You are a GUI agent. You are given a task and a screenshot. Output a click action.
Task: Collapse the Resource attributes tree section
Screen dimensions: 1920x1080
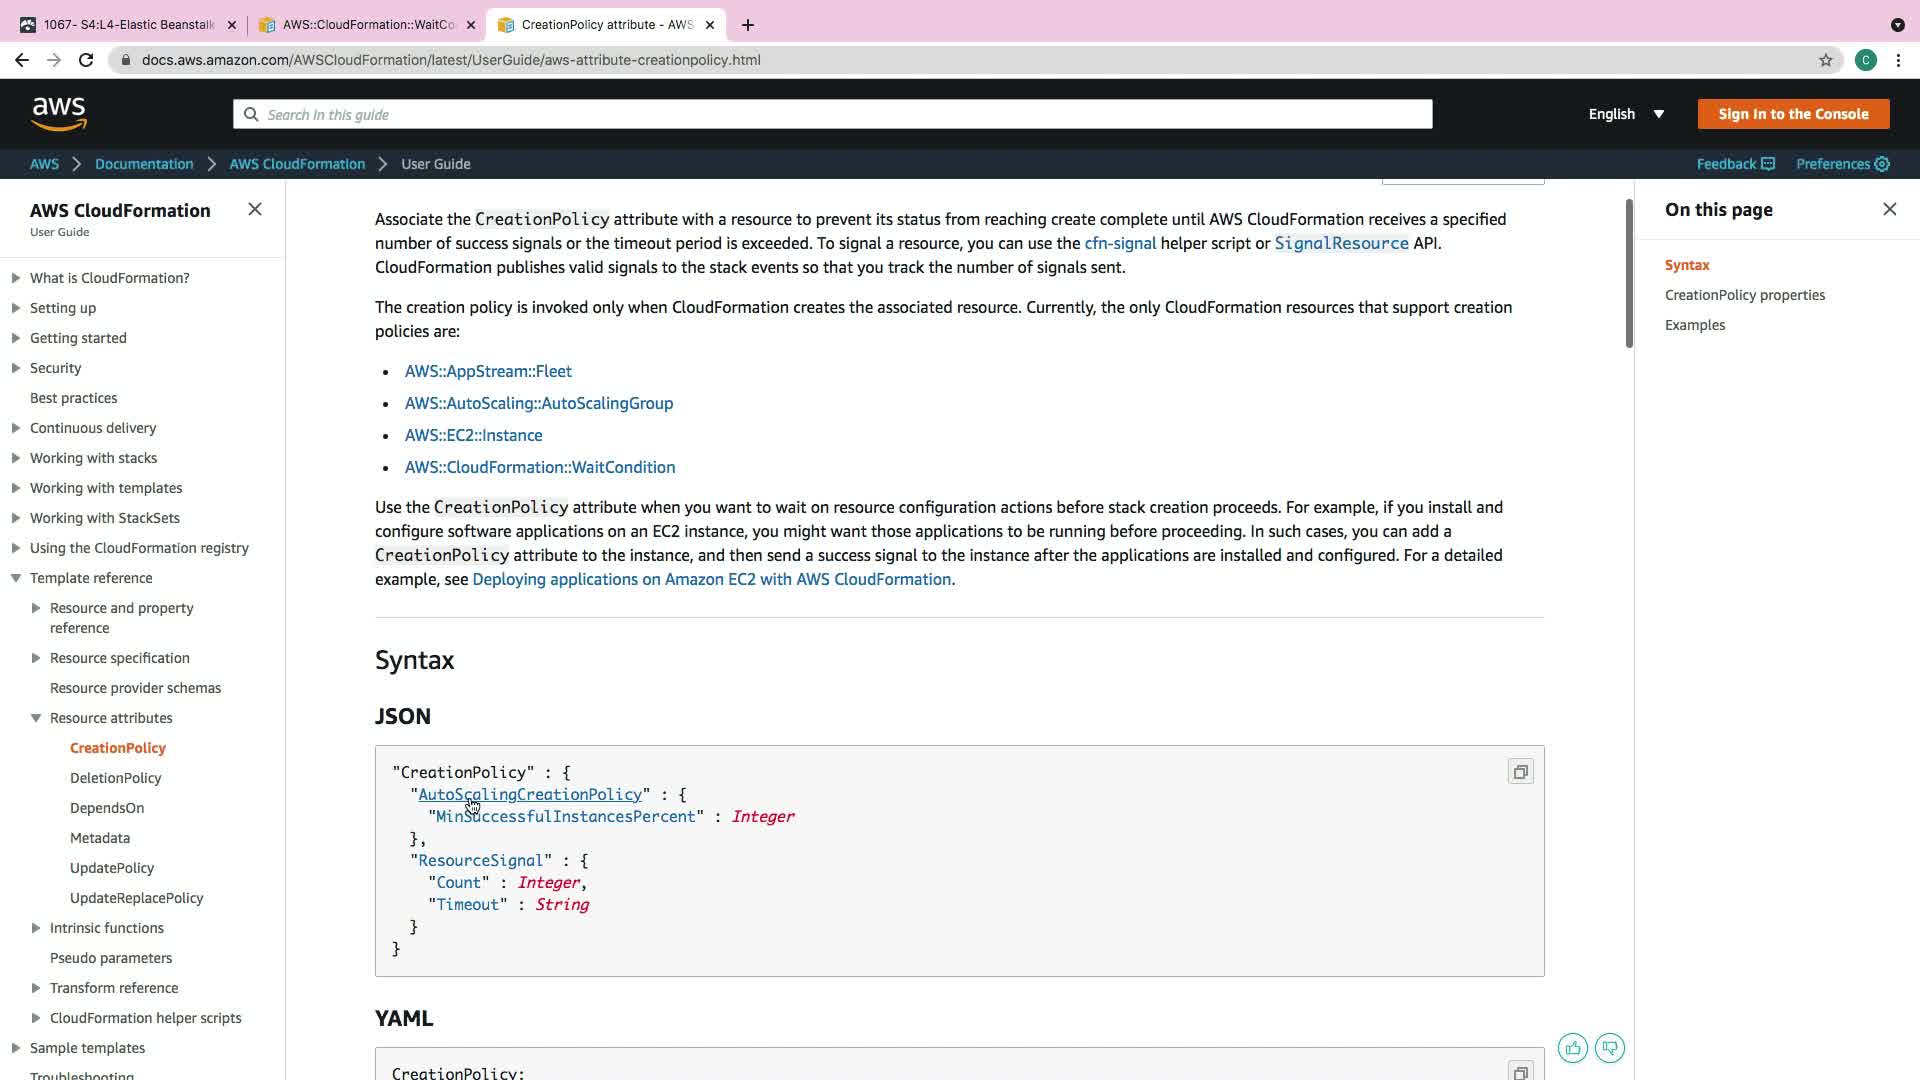click(36, 718)
